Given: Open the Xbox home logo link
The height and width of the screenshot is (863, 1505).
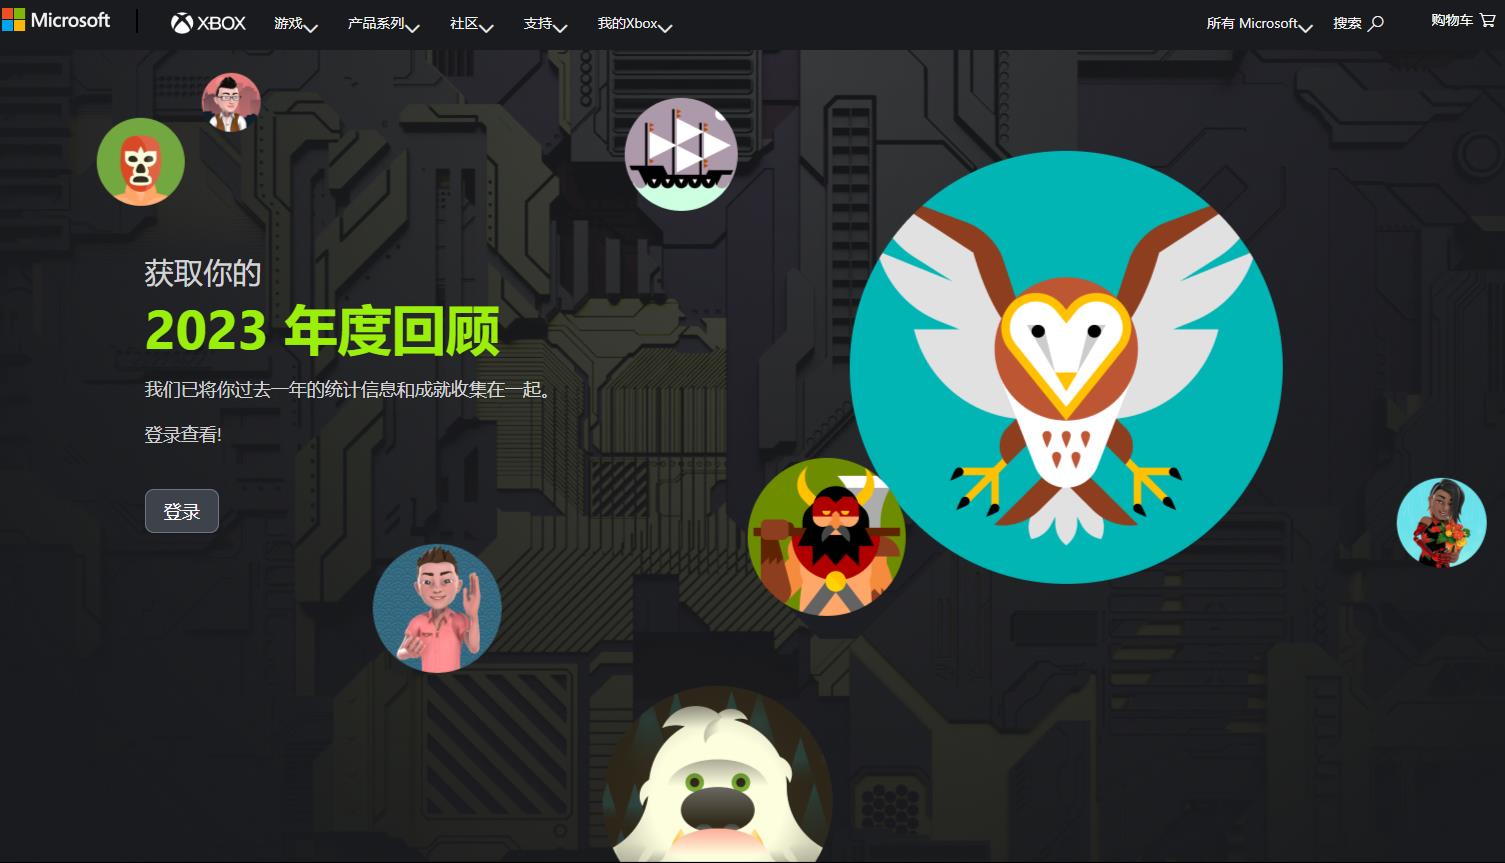Looking at the screenshot, I should (x=208, y=23).
